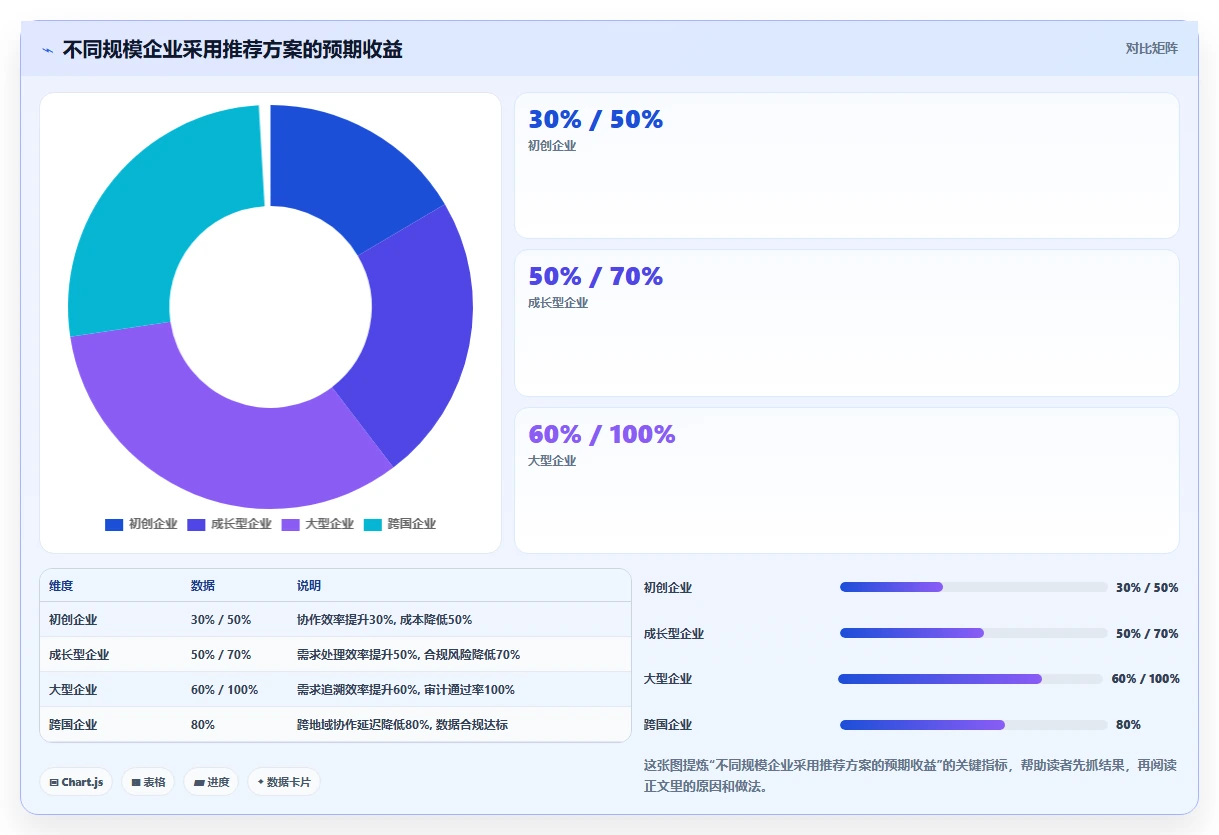1219x835 pixels.
Task: Click the 进度 tag chip
Action: (x=211, y=782)
